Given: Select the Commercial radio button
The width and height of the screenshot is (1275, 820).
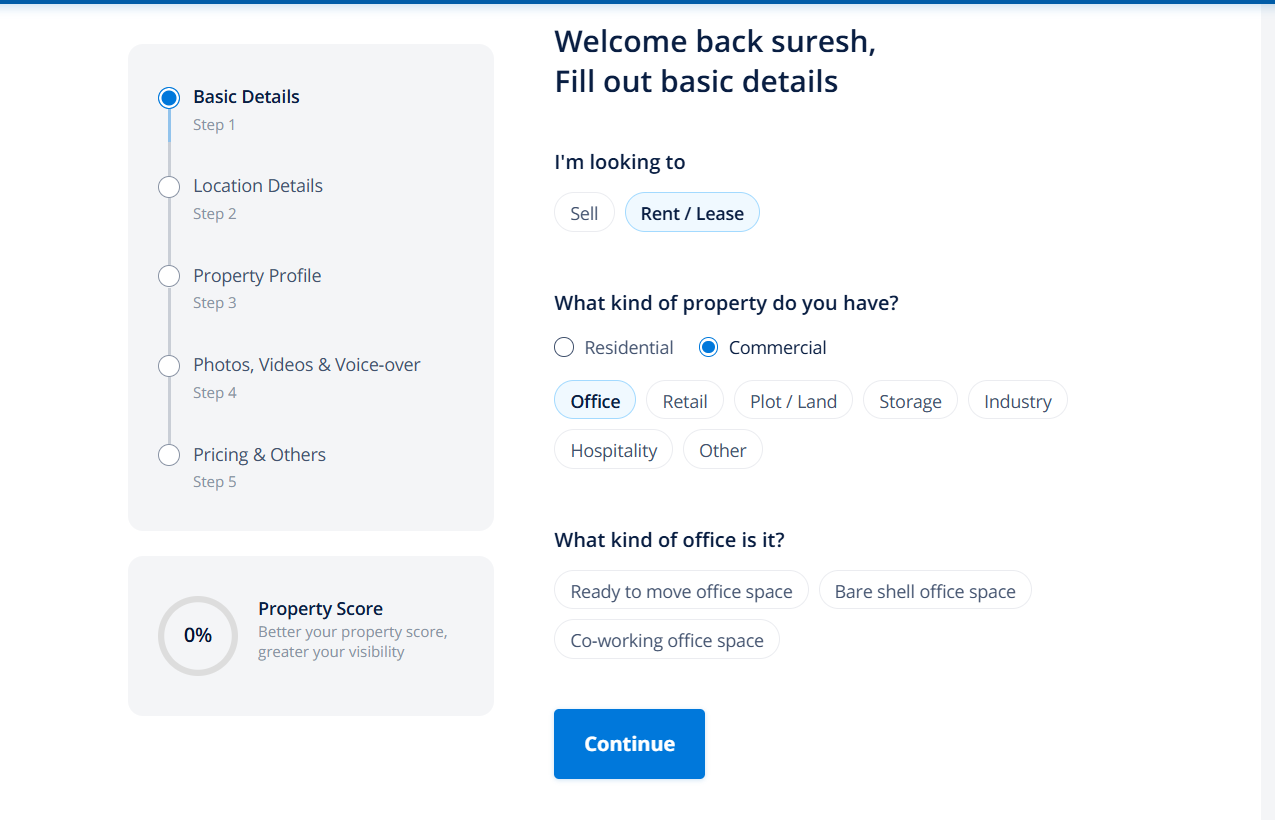Looking at the screenshot, I should 708,347.
